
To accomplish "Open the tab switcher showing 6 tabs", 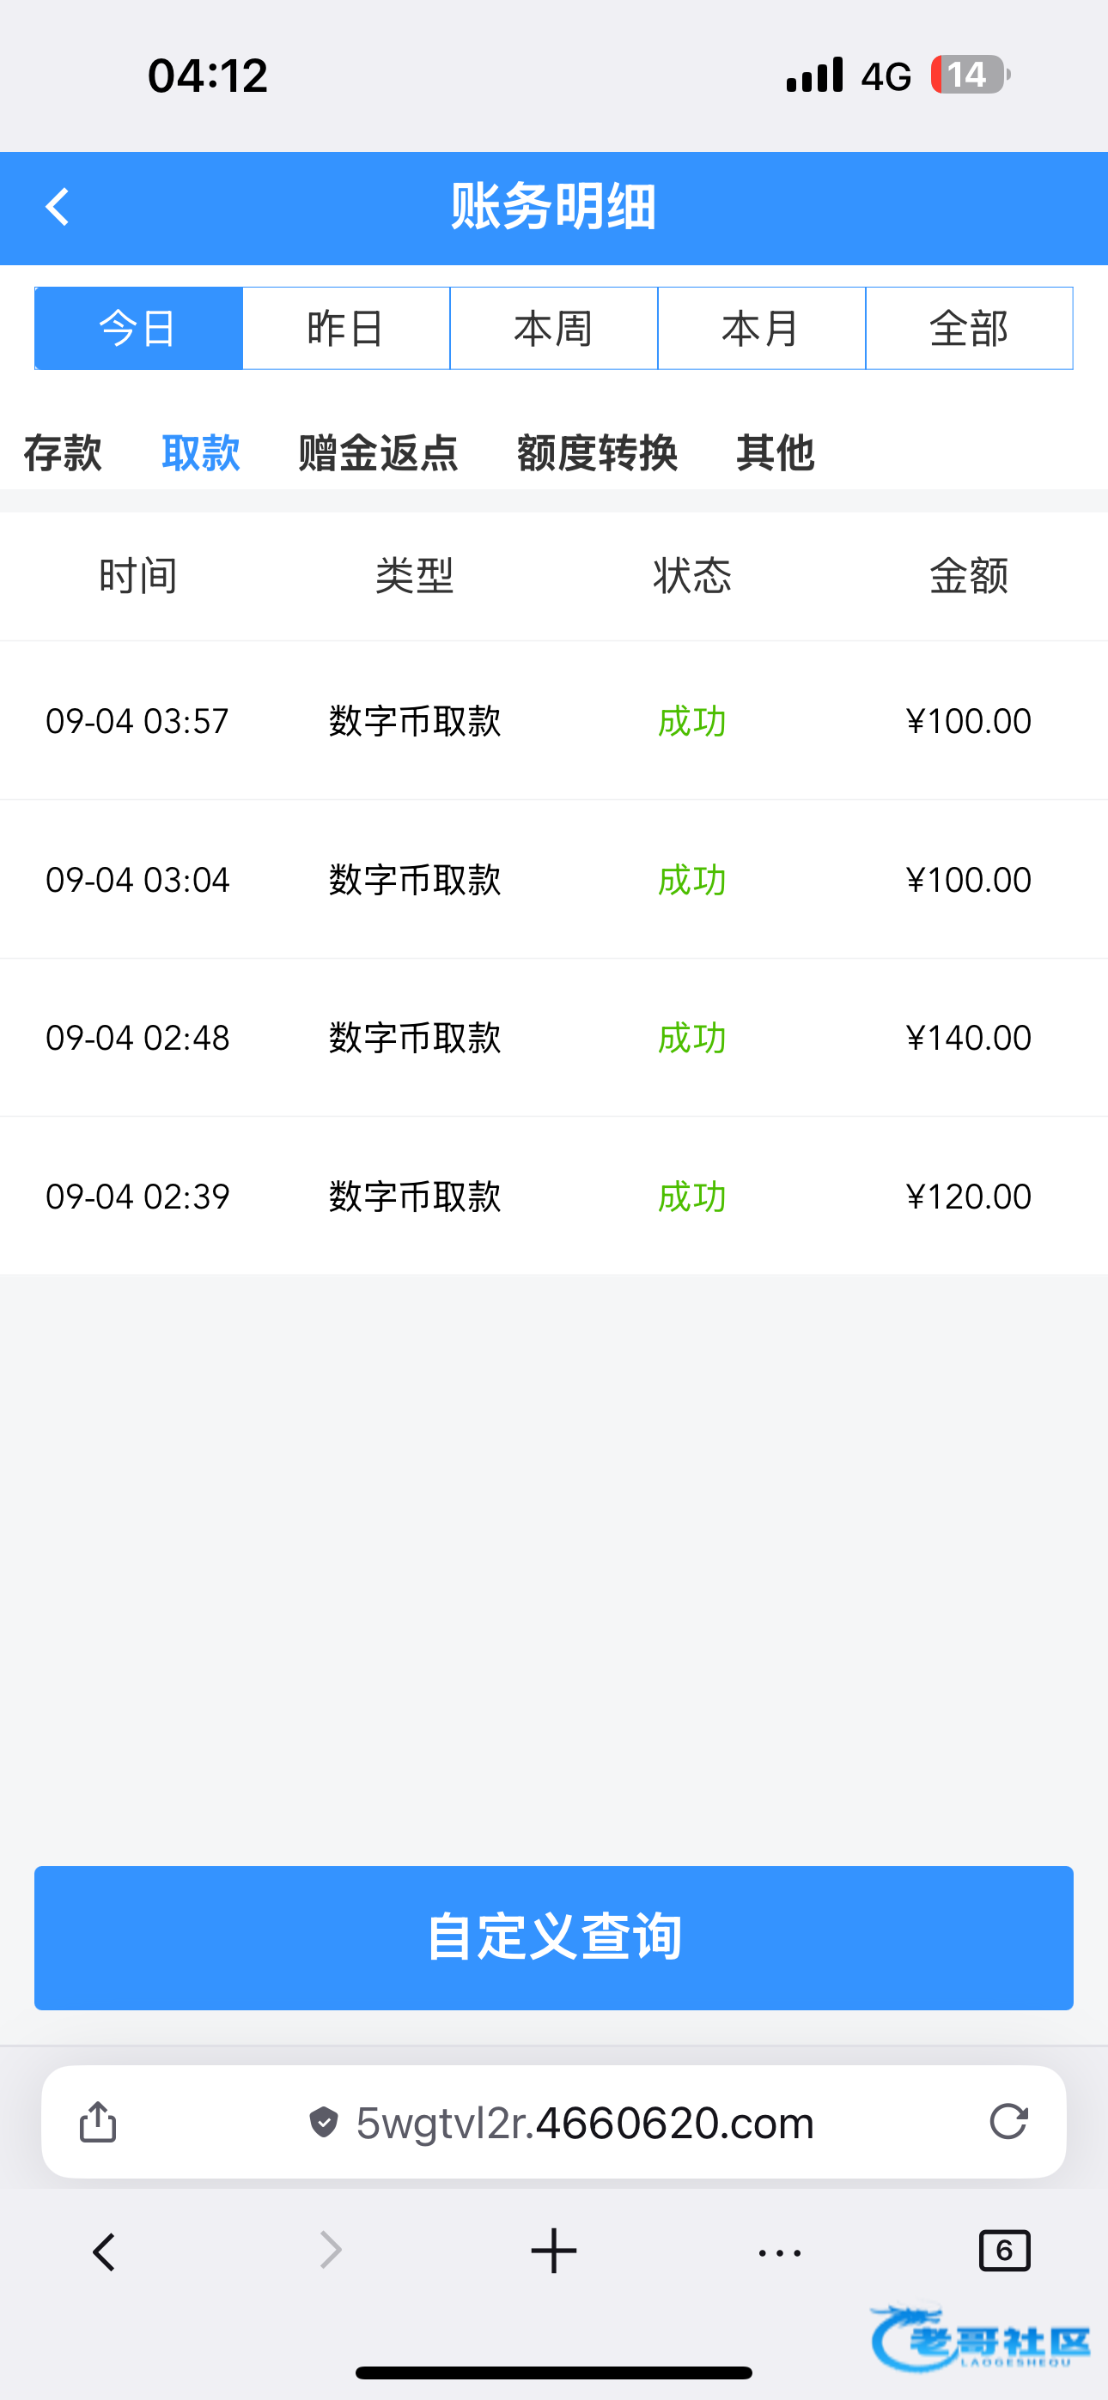I will (x=1004, y=2251).
